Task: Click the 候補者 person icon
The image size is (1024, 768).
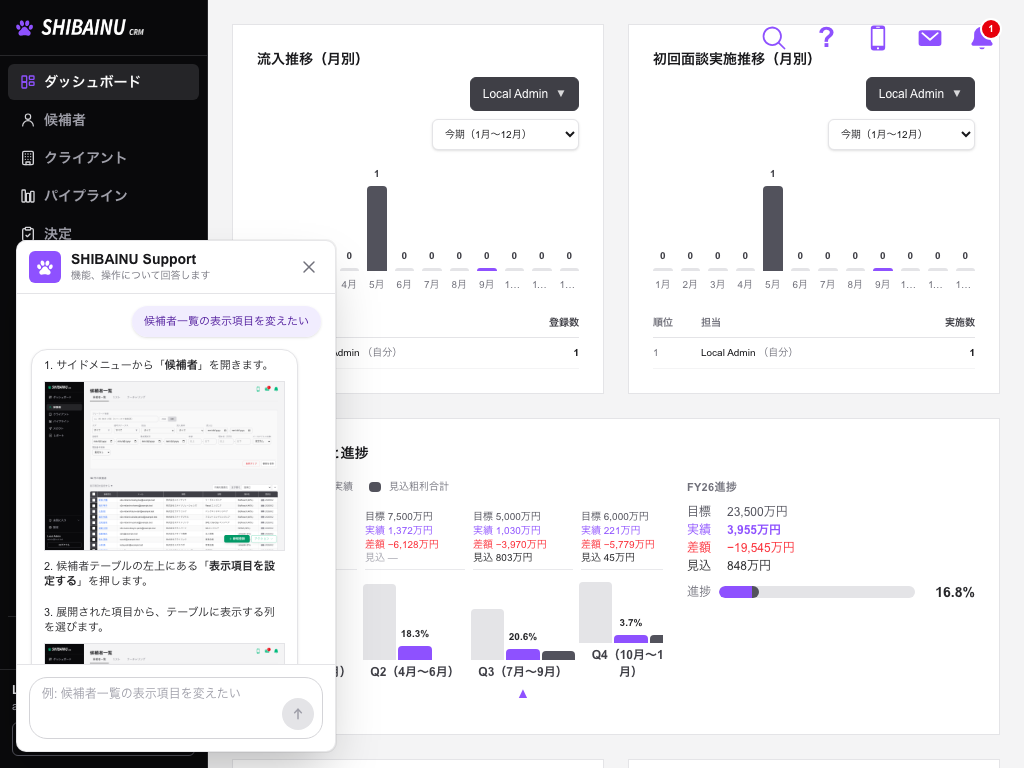Action: [x=28, y=120]
